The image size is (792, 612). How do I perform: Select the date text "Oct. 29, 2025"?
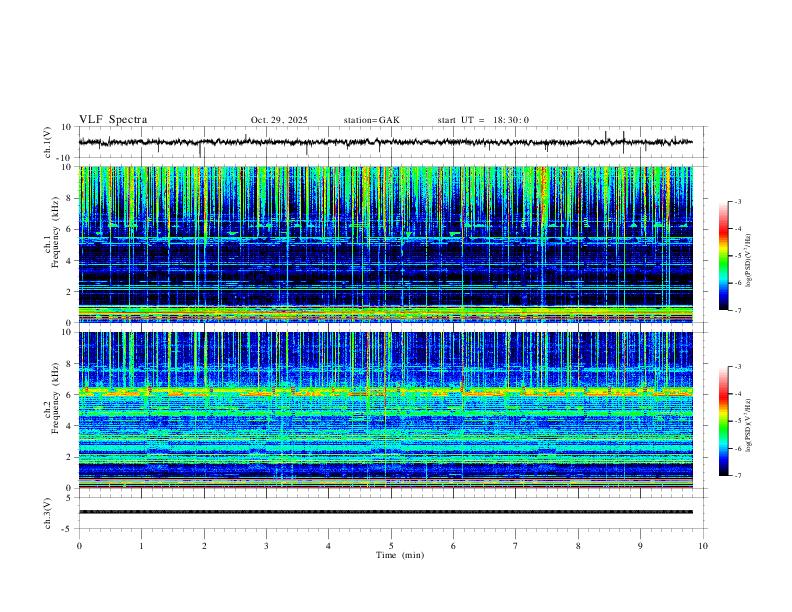coord(279,120)
